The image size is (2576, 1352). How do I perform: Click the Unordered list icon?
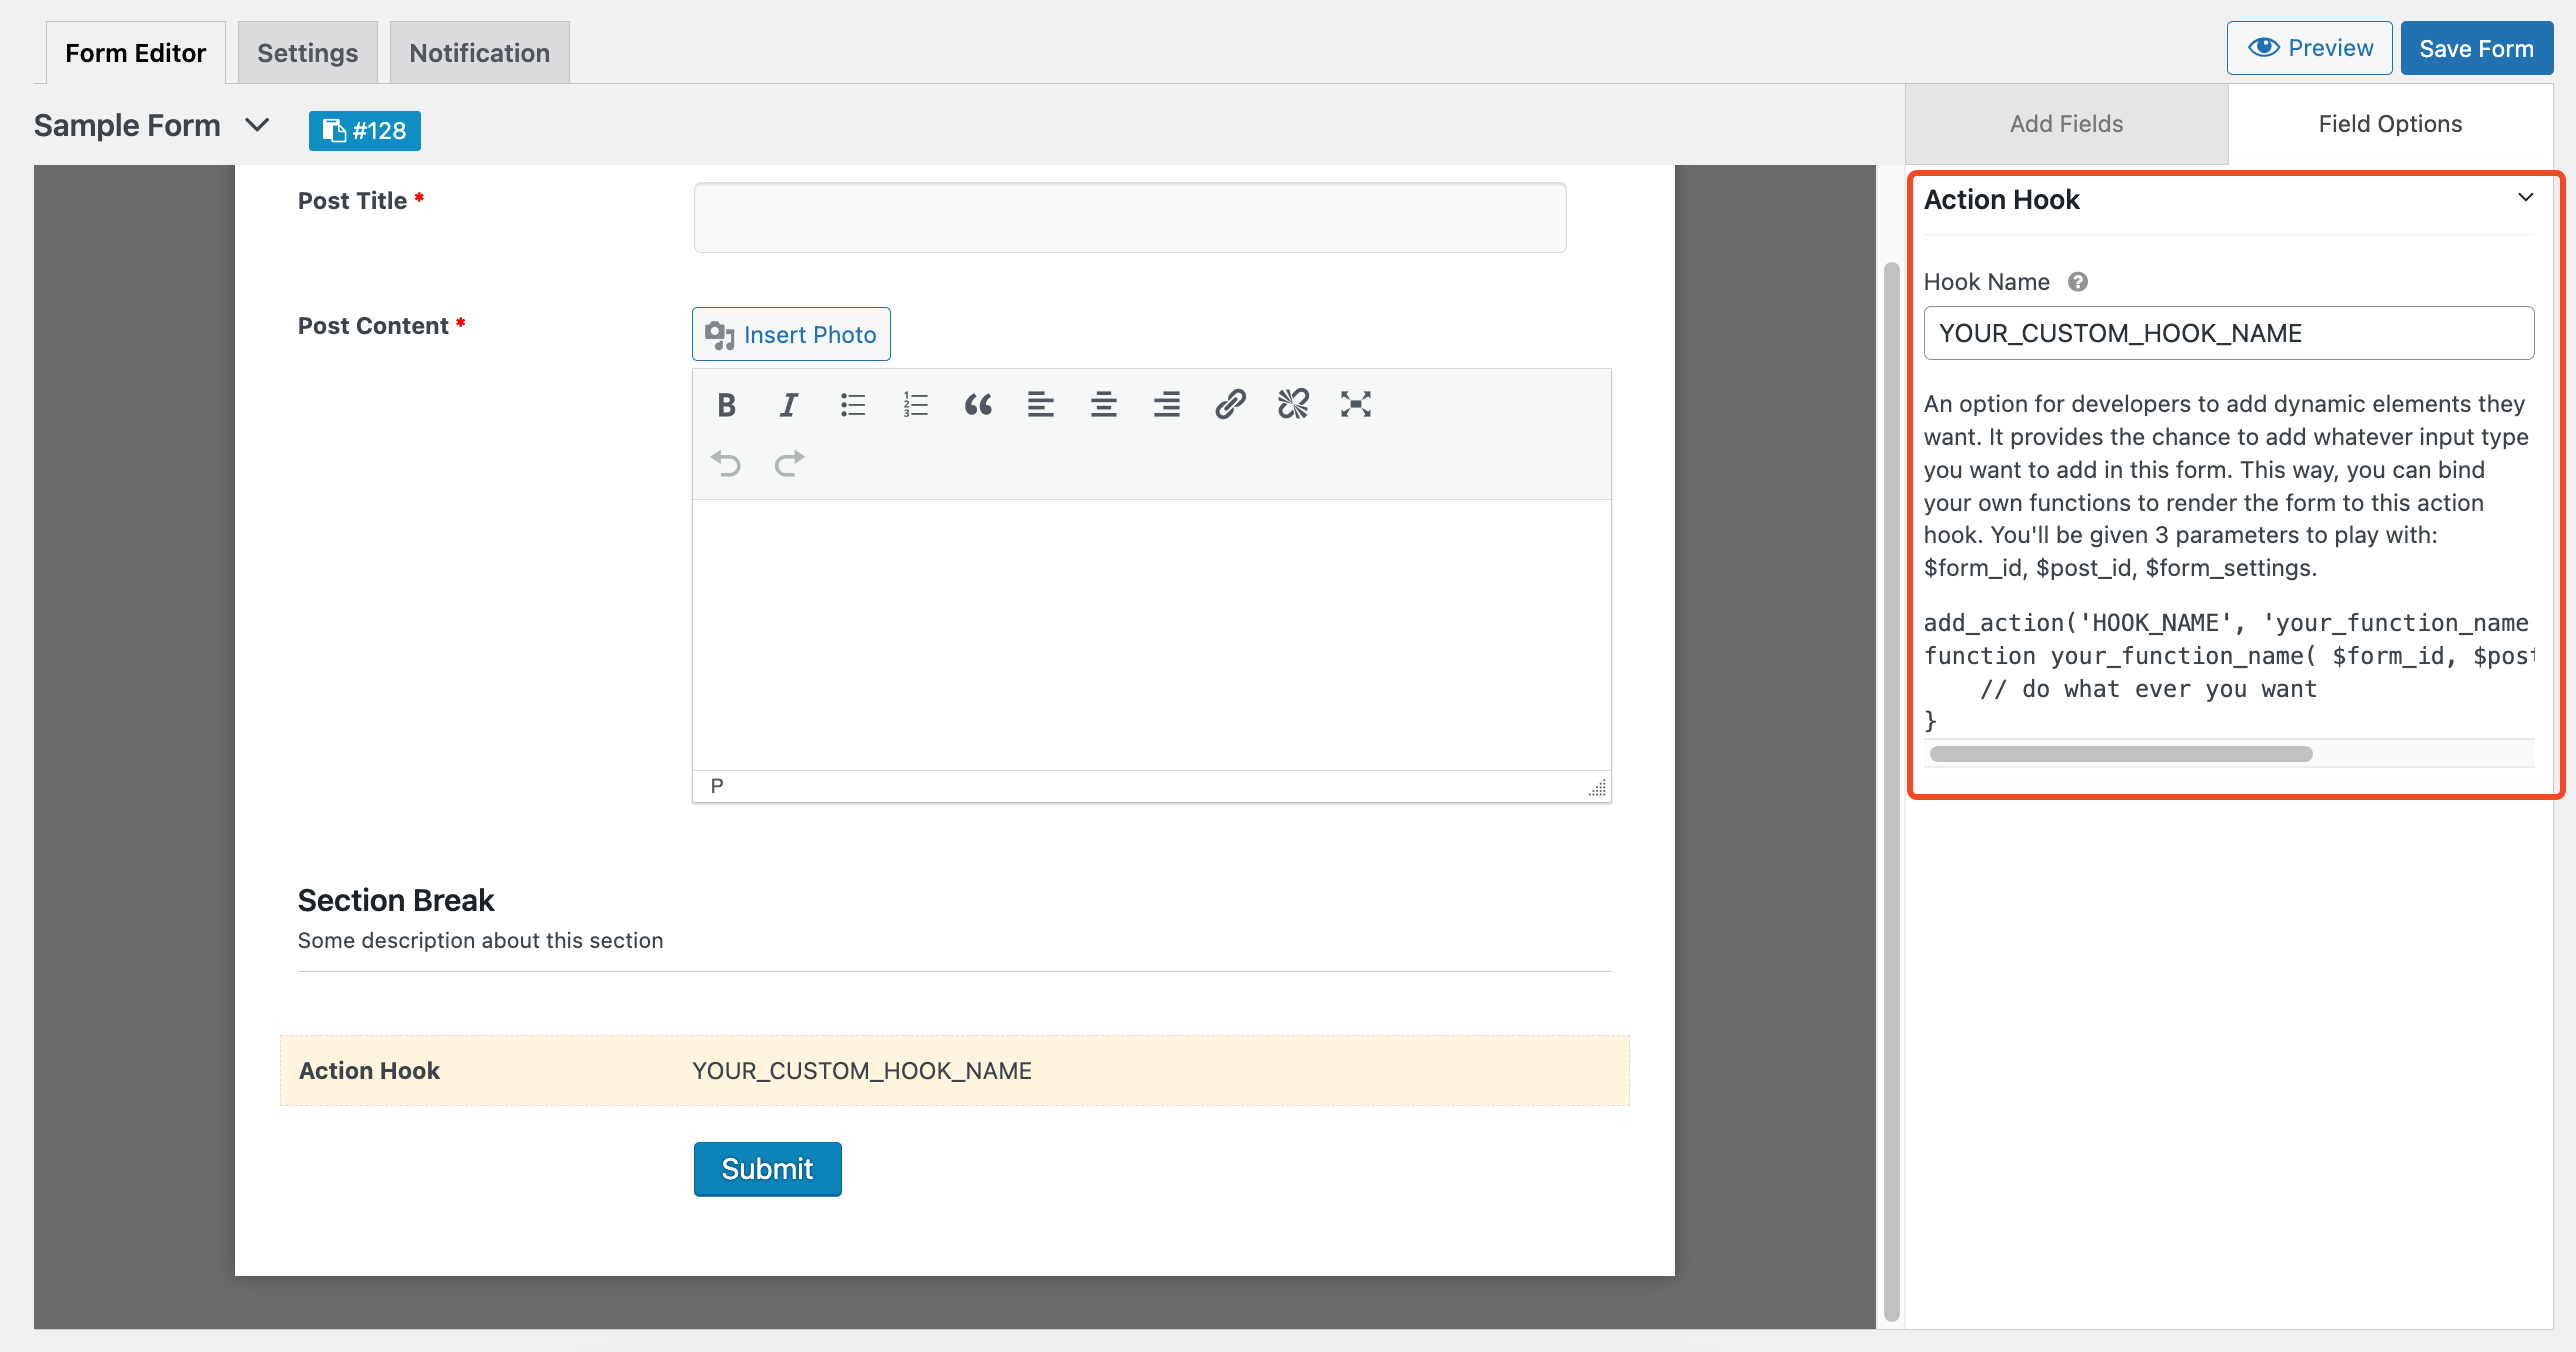click(852, 404)
